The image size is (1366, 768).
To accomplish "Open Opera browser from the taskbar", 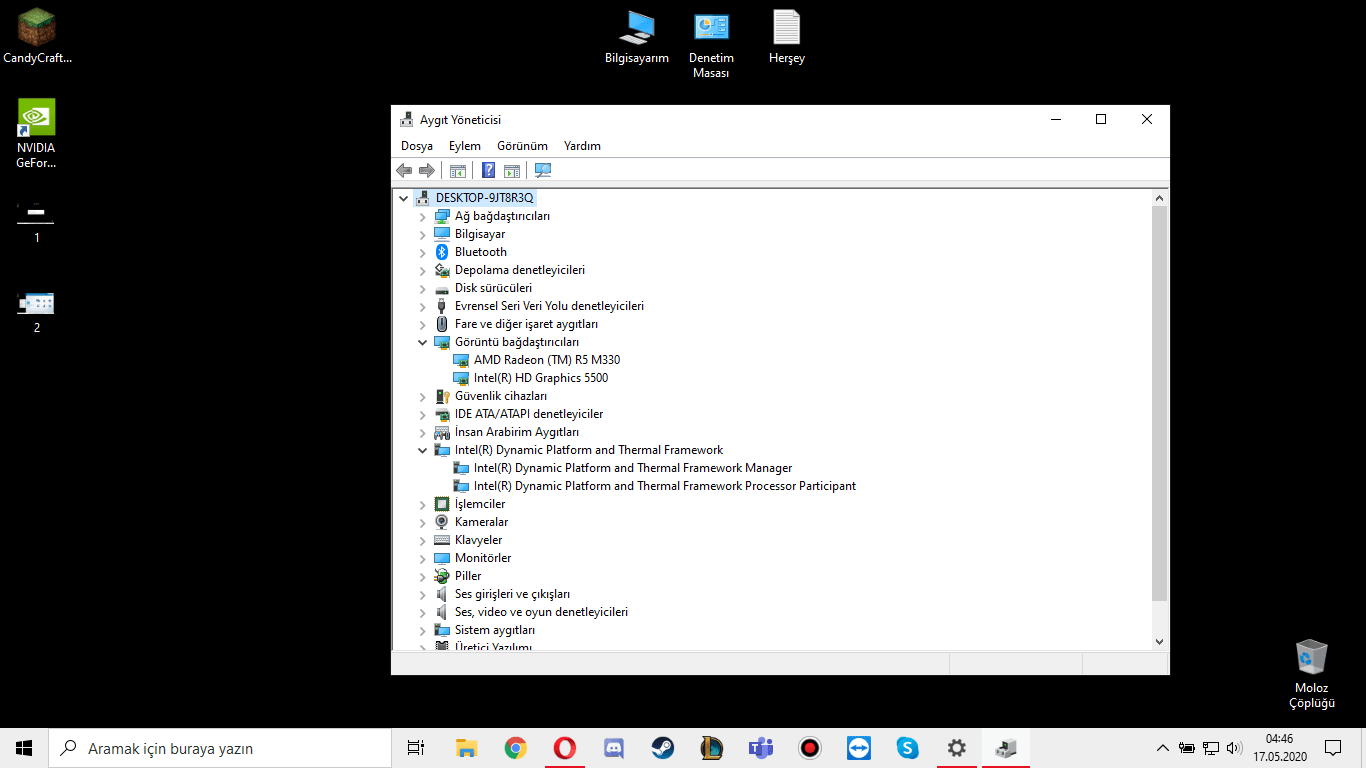I will (565, 747).
